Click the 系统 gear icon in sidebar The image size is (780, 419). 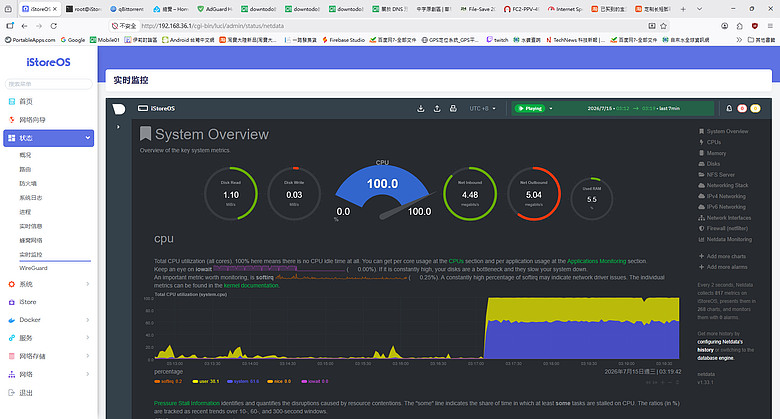tap(11, 284)
